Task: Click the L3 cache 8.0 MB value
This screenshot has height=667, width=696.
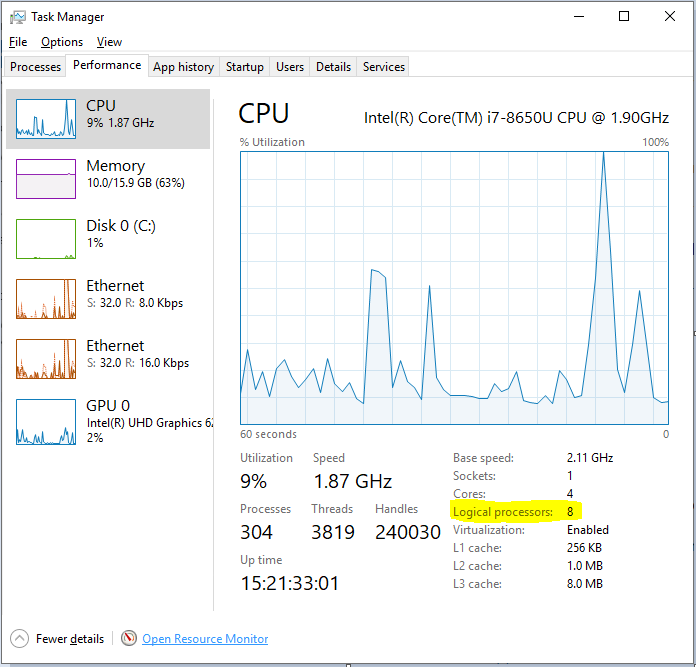Action: [585, 584]
